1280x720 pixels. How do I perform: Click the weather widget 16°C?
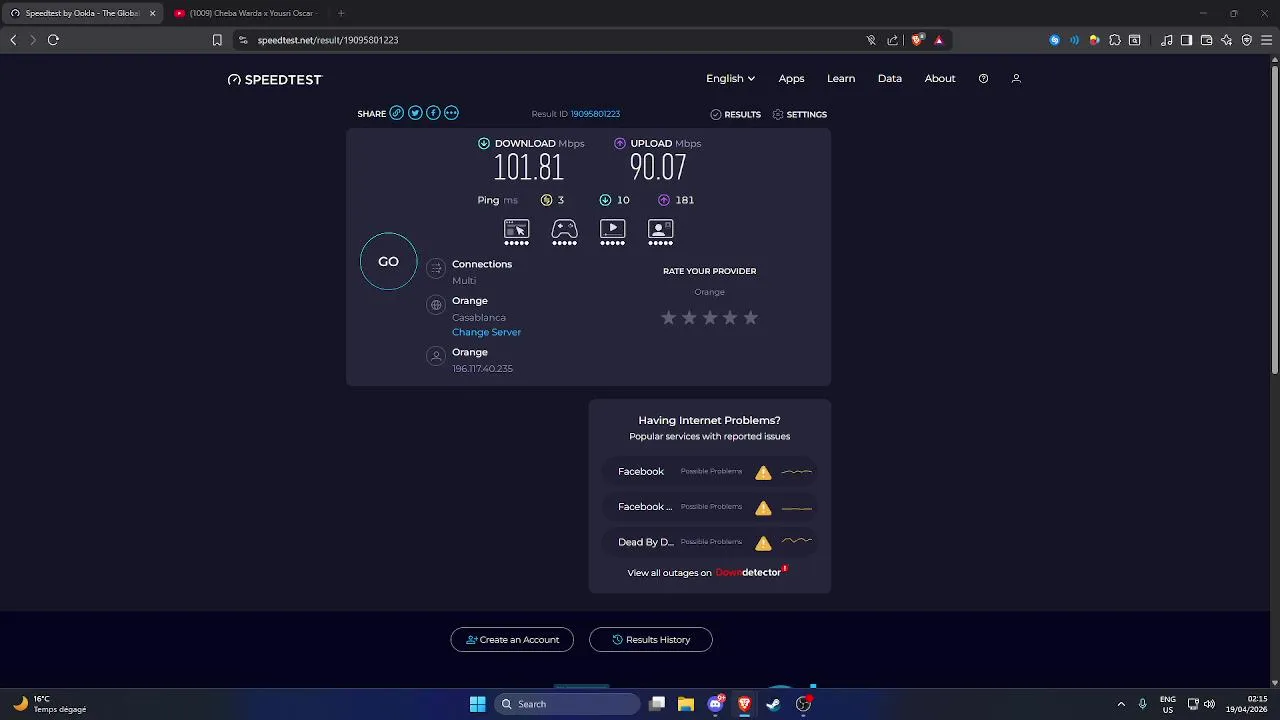(50, 704)
